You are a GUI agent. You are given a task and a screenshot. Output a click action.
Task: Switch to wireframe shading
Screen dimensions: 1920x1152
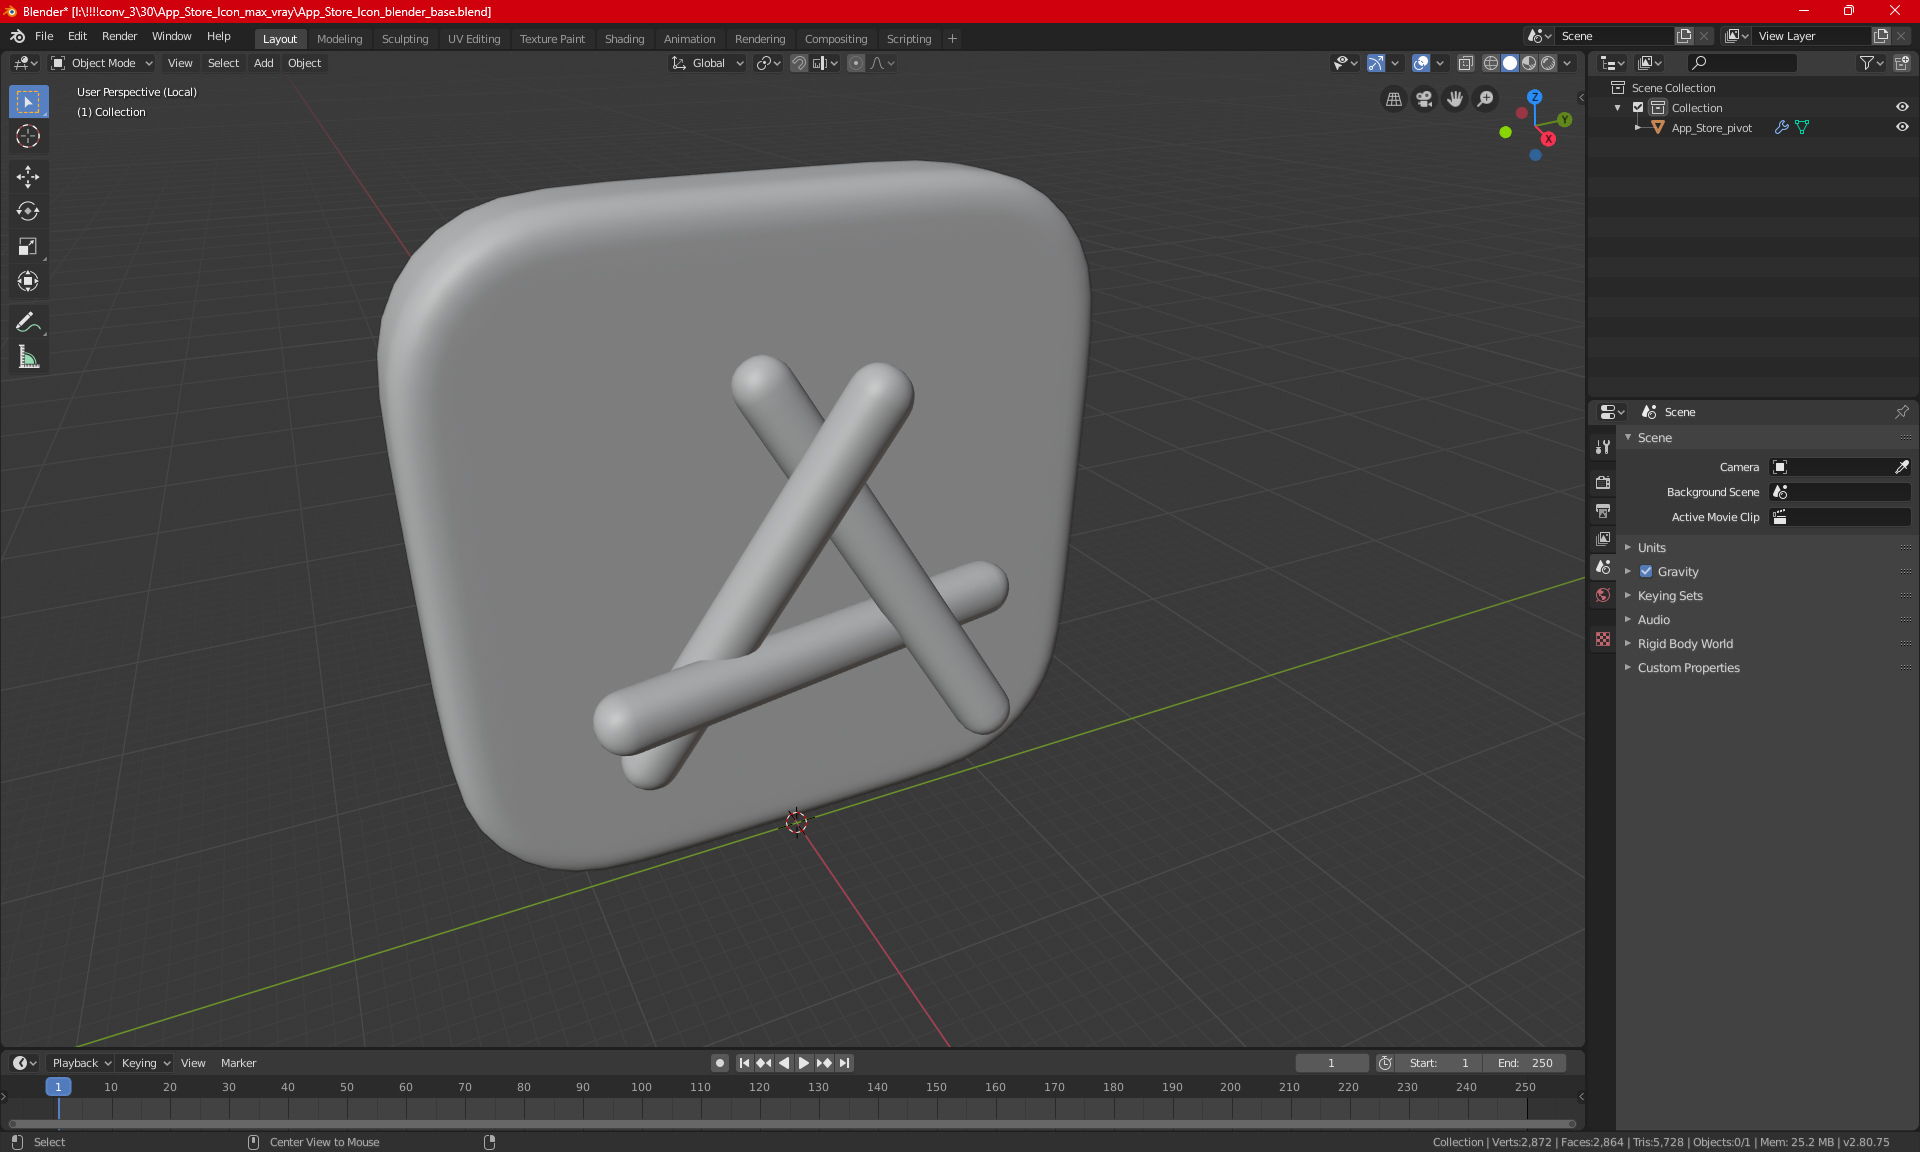1491,63
